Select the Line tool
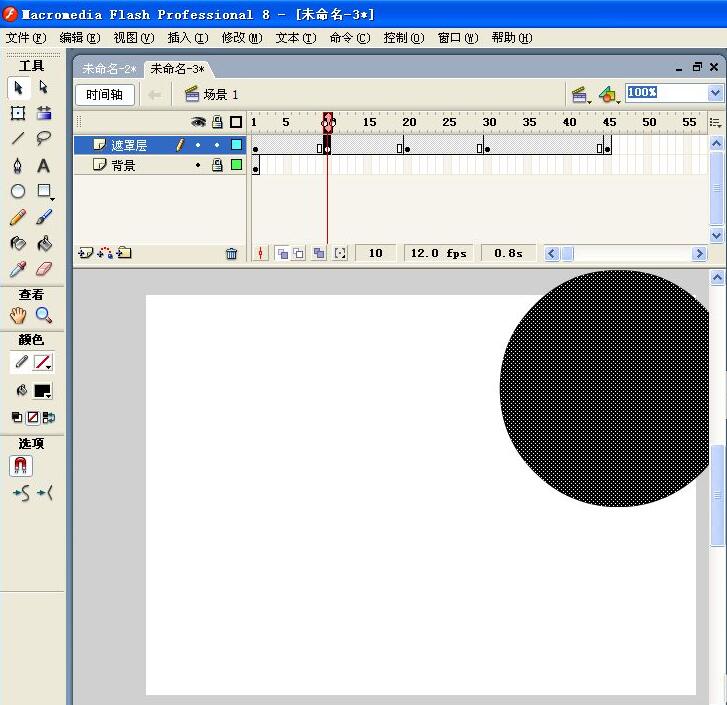The height and width of the screenshot is (705, 727). (x=18, y=138)
